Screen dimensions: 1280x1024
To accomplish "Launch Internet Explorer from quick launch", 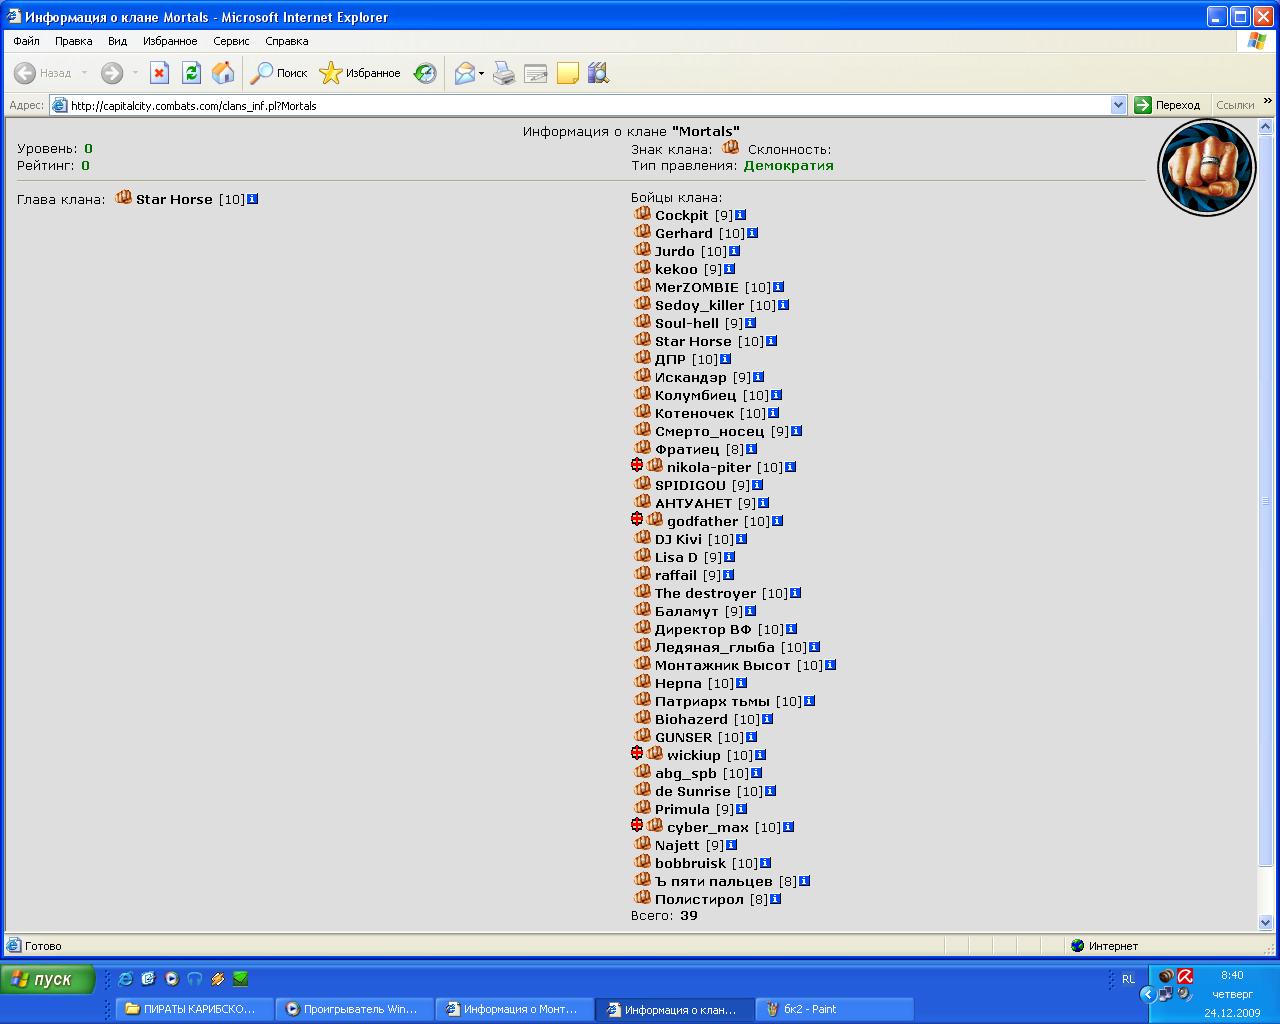I will pos(125,979).
